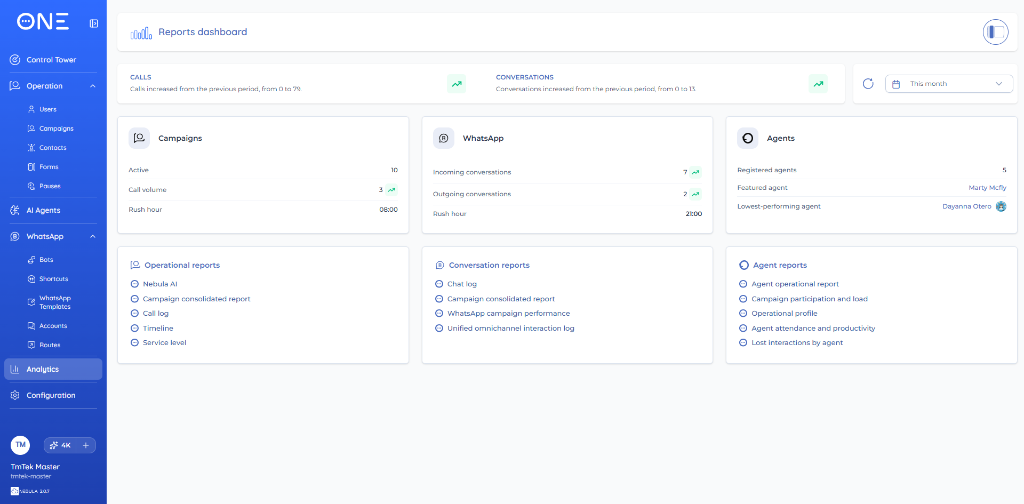Click Dayanna Otero's avatar image
This screenshot has width=1024, height=504.
pyautogui.click(x=1001, y=206)
